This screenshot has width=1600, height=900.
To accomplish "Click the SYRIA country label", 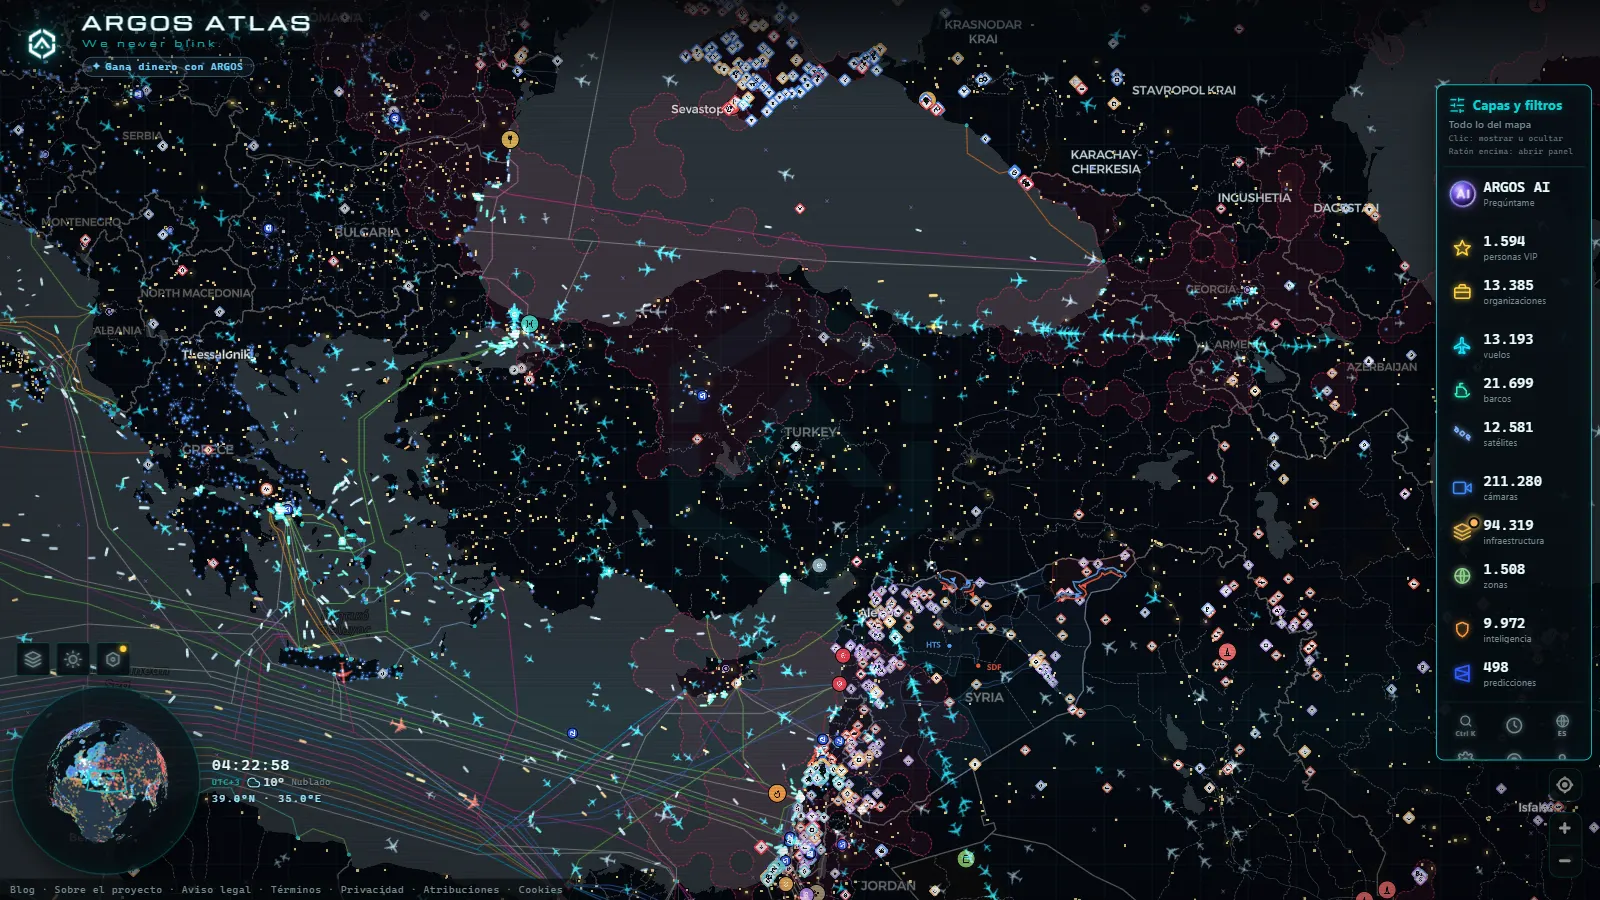I will pyautogui.click(x=984, y=697).
